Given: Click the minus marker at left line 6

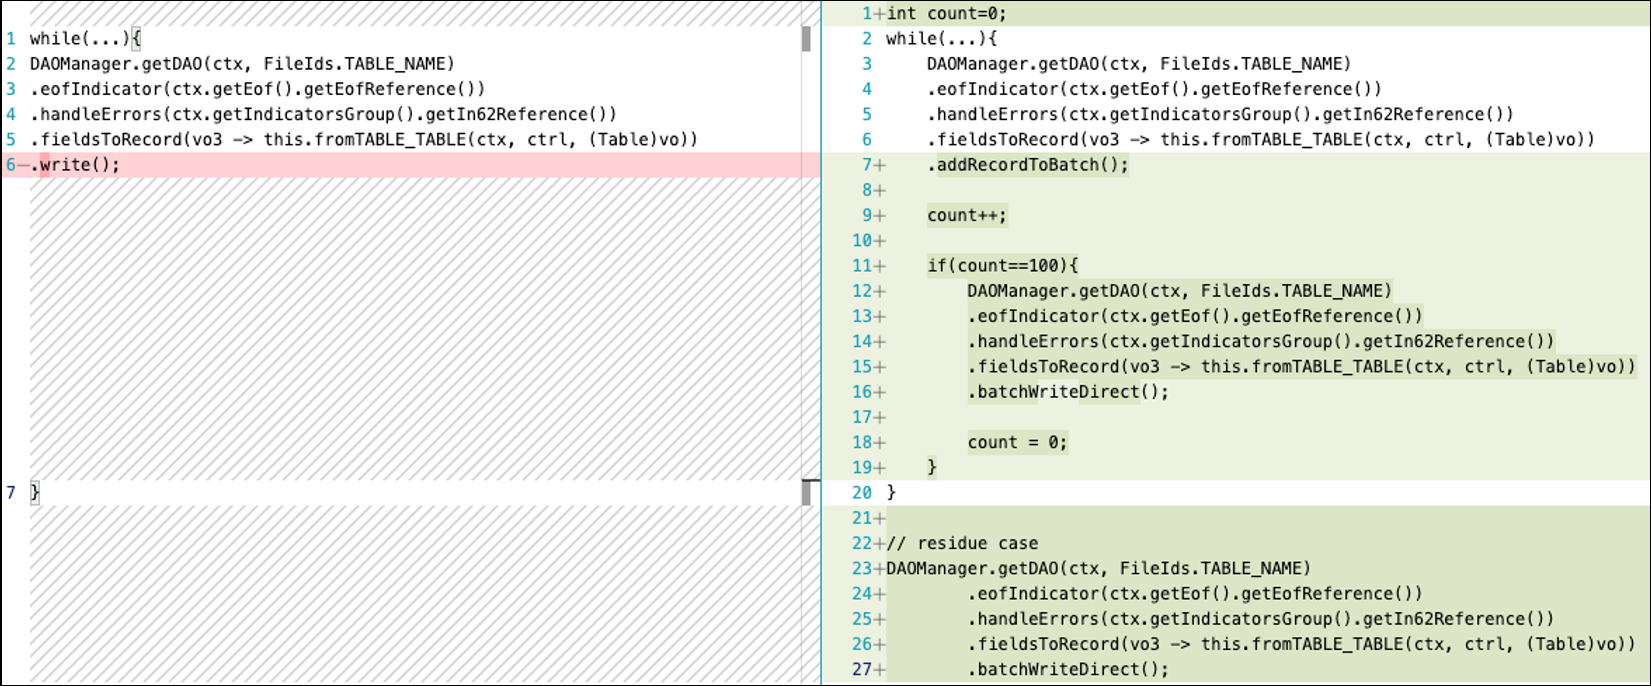Looking at the screenshot, I should 24,165.
